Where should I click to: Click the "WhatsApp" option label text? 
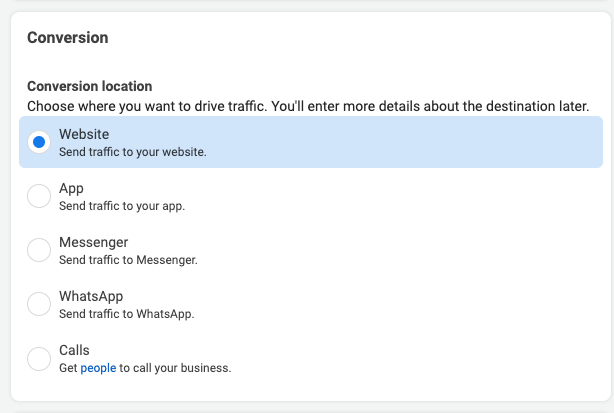click(91, 296)
